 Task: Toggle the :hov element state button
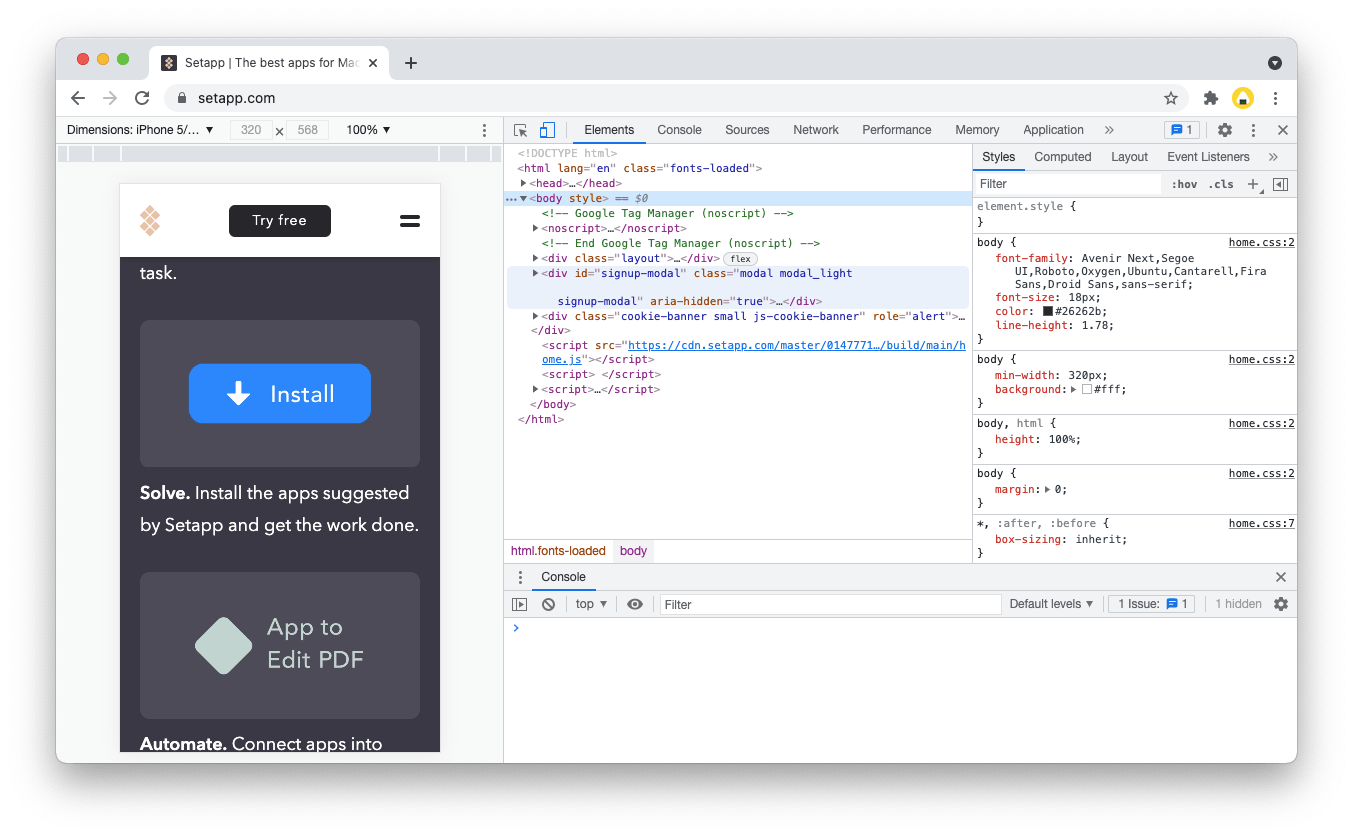[1185, 184]
